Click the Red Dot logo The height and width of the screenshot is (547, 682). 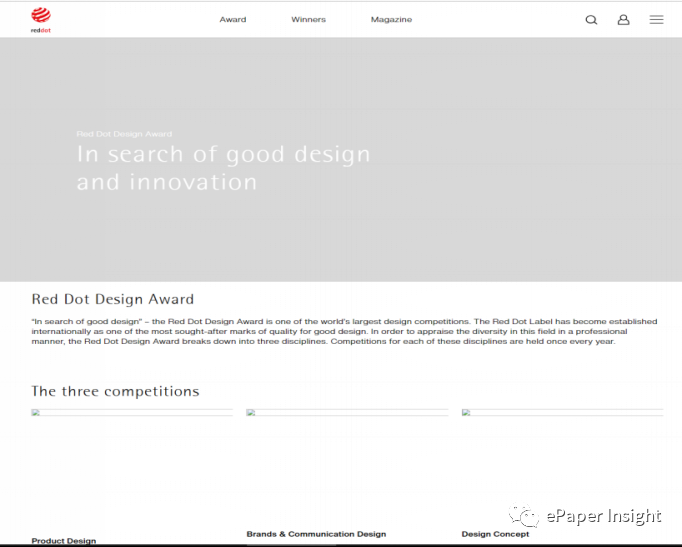[x=41, y=20]
